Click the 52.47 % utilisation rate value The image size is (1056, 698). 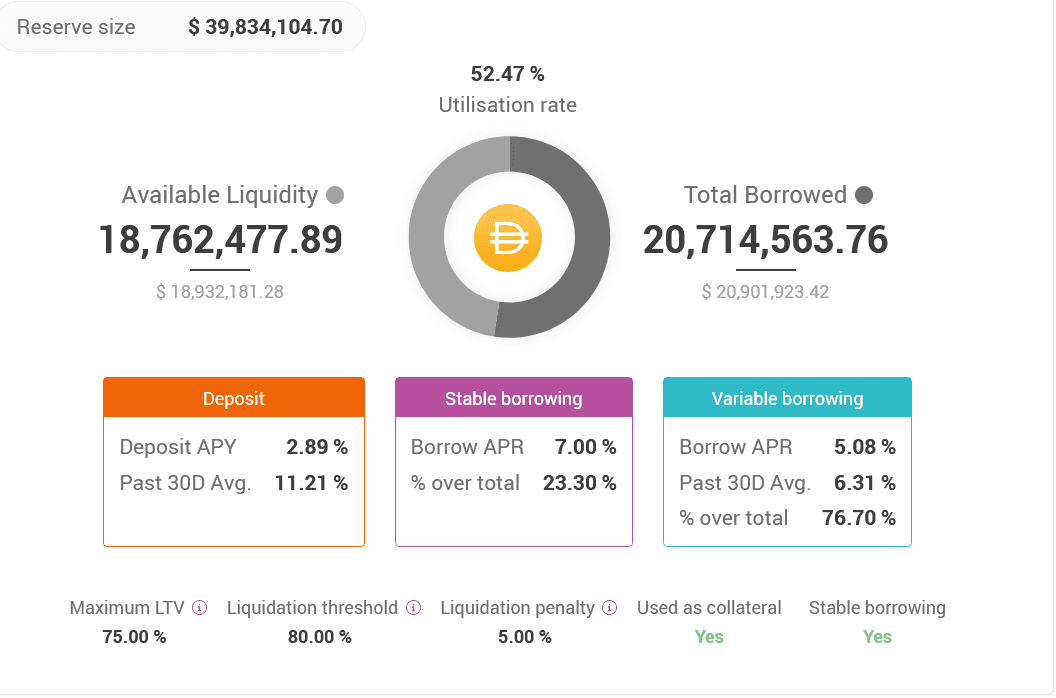coord(508,74)
